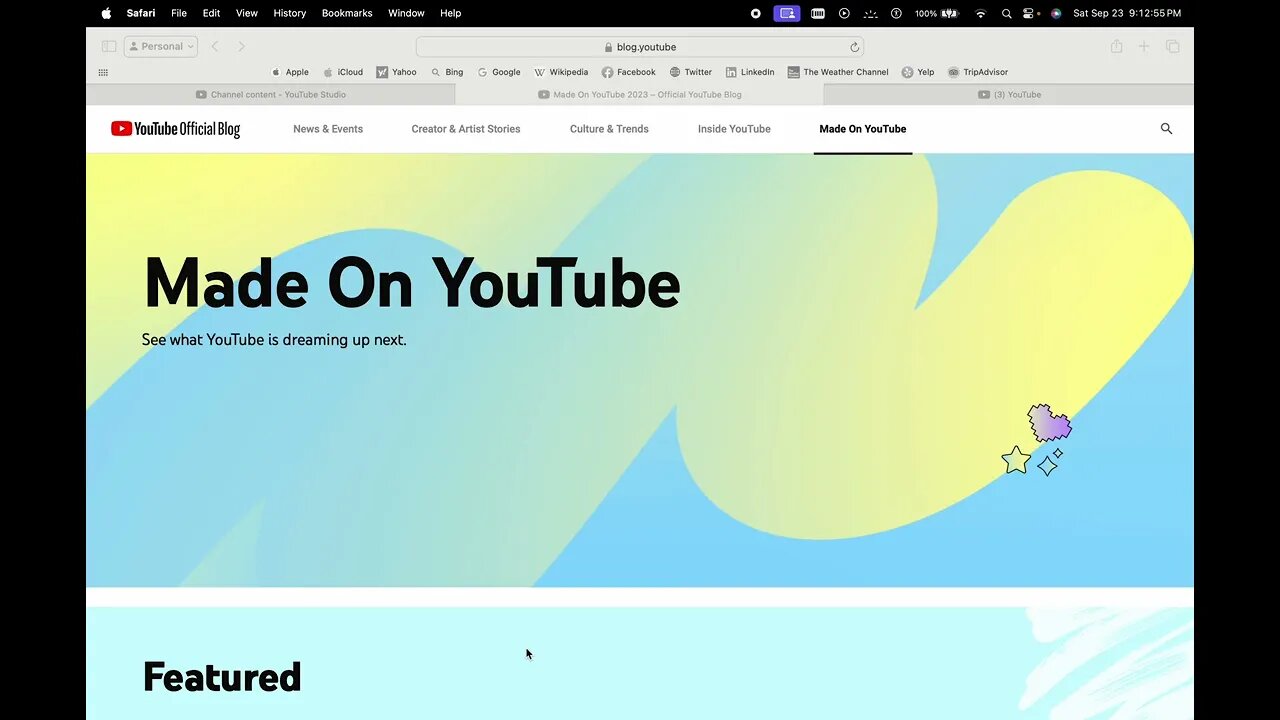Reload the current page
Screen dimensions: 1280x720
(x=855, y=47)
